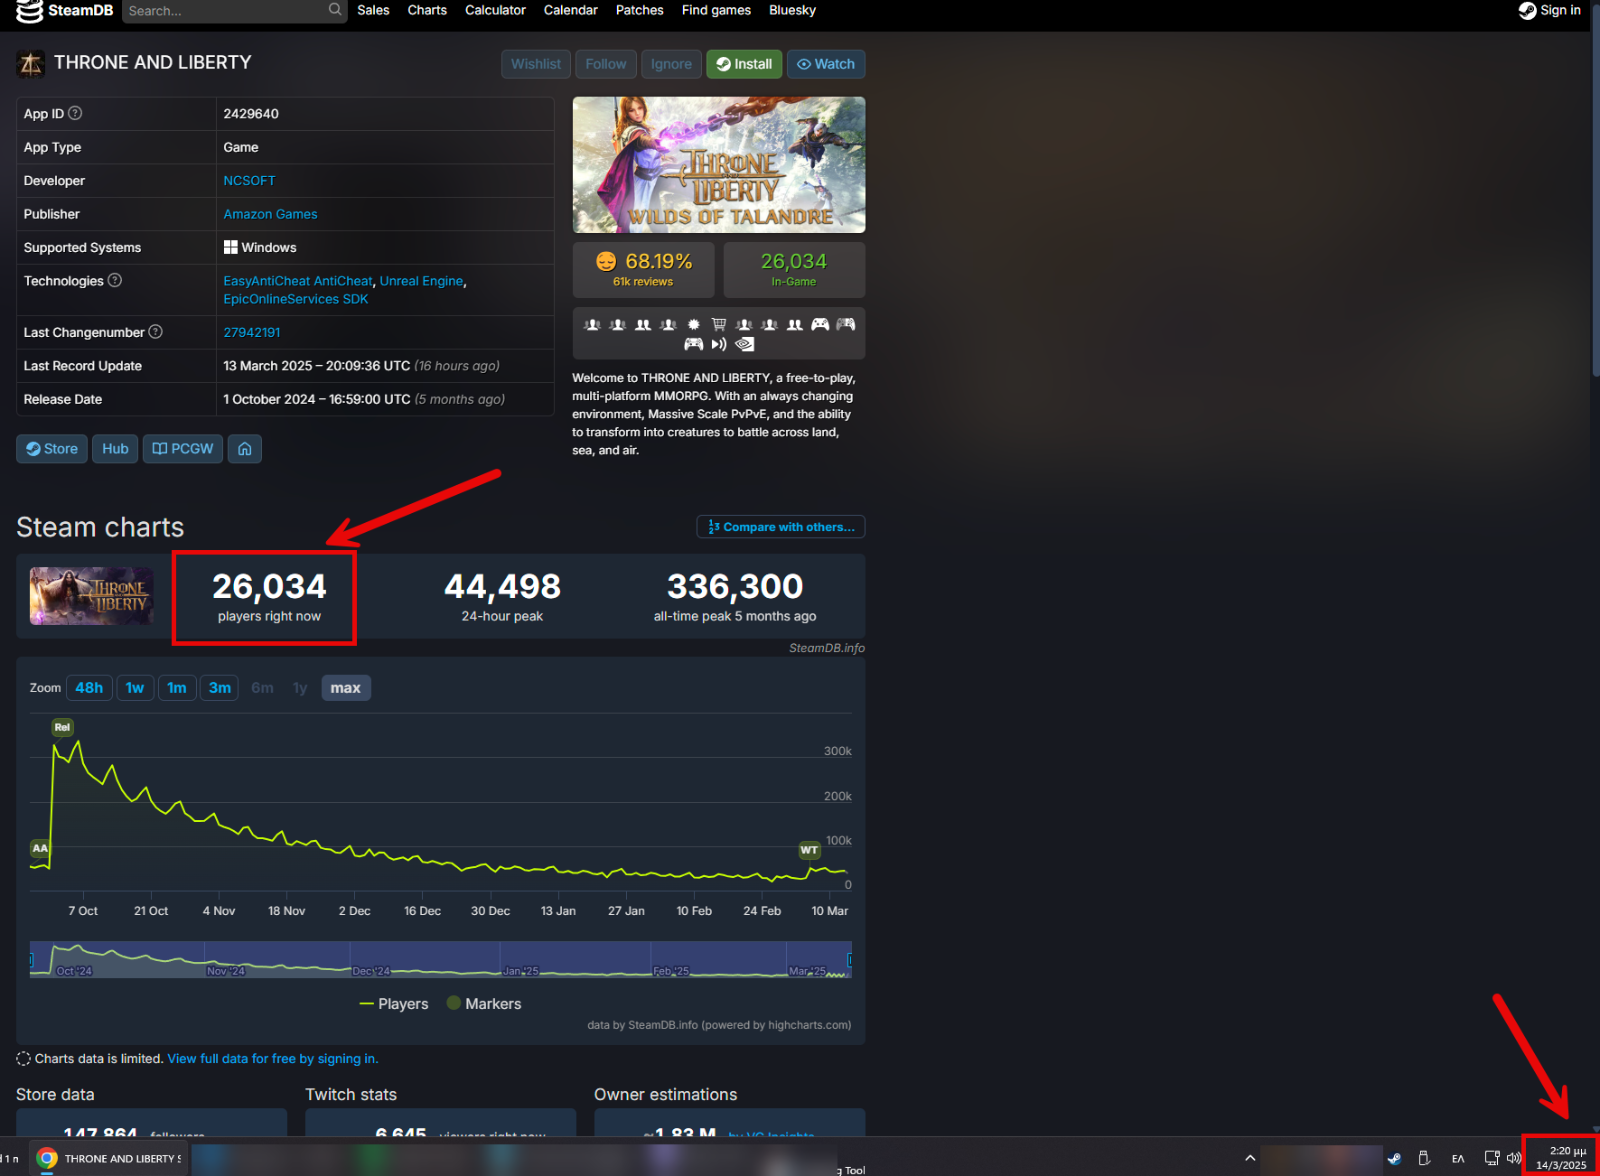Click the chart navigator range slider
This screenshot has height=1176, width=1600.
pyautogui.click(x=441, y=959)
